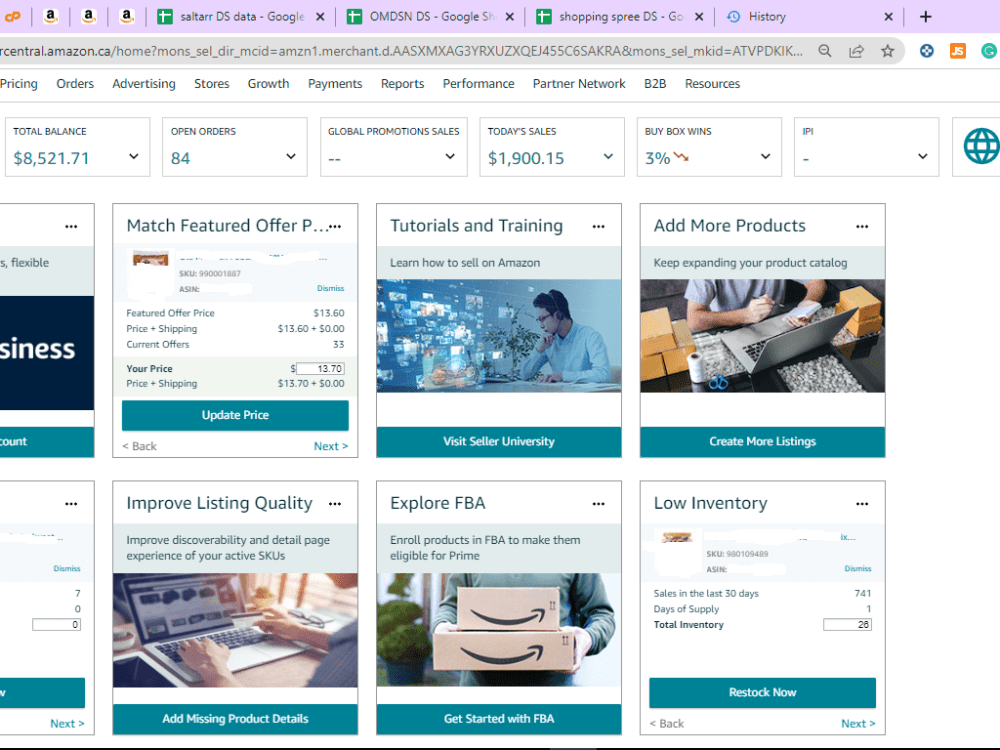
Task: Close the History tab
Action: tap(888, 17)
